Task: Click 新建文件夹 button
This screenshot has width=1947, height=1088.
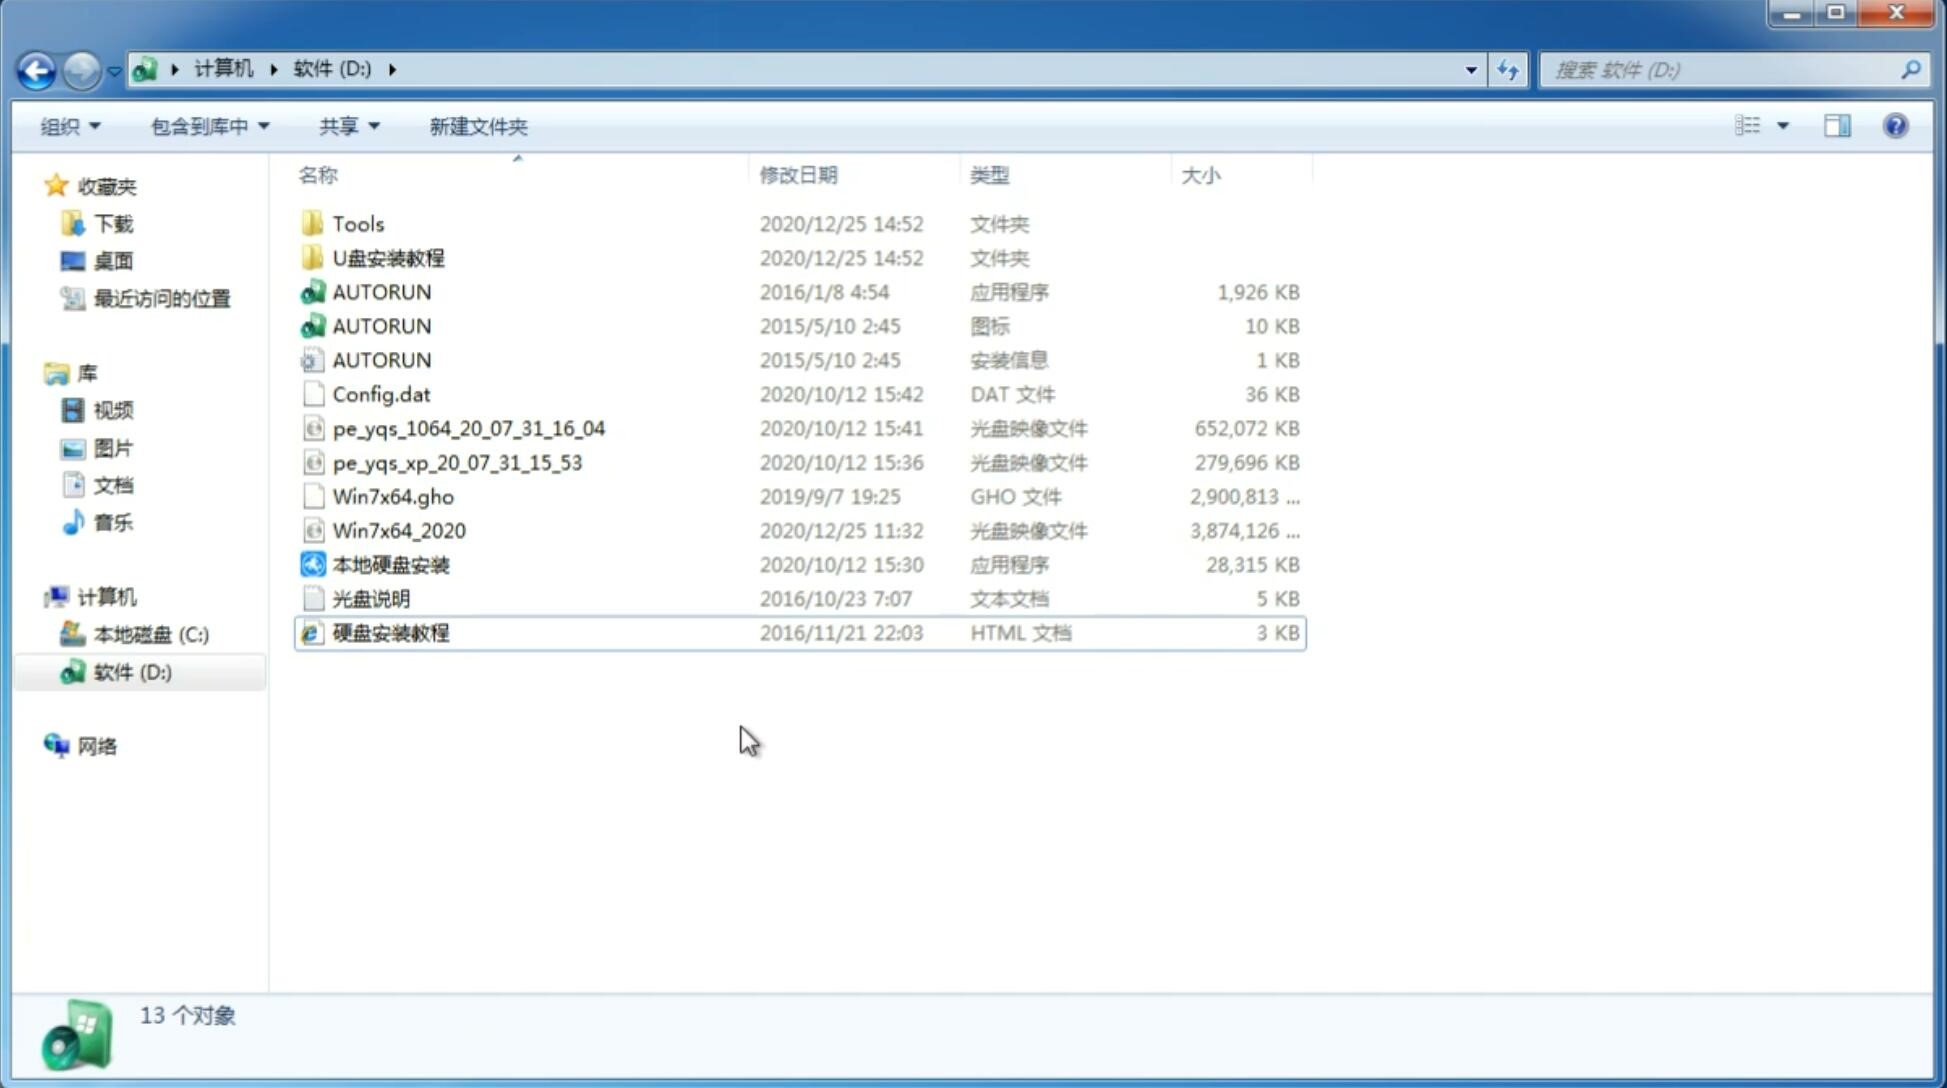Action: (477, 126)
